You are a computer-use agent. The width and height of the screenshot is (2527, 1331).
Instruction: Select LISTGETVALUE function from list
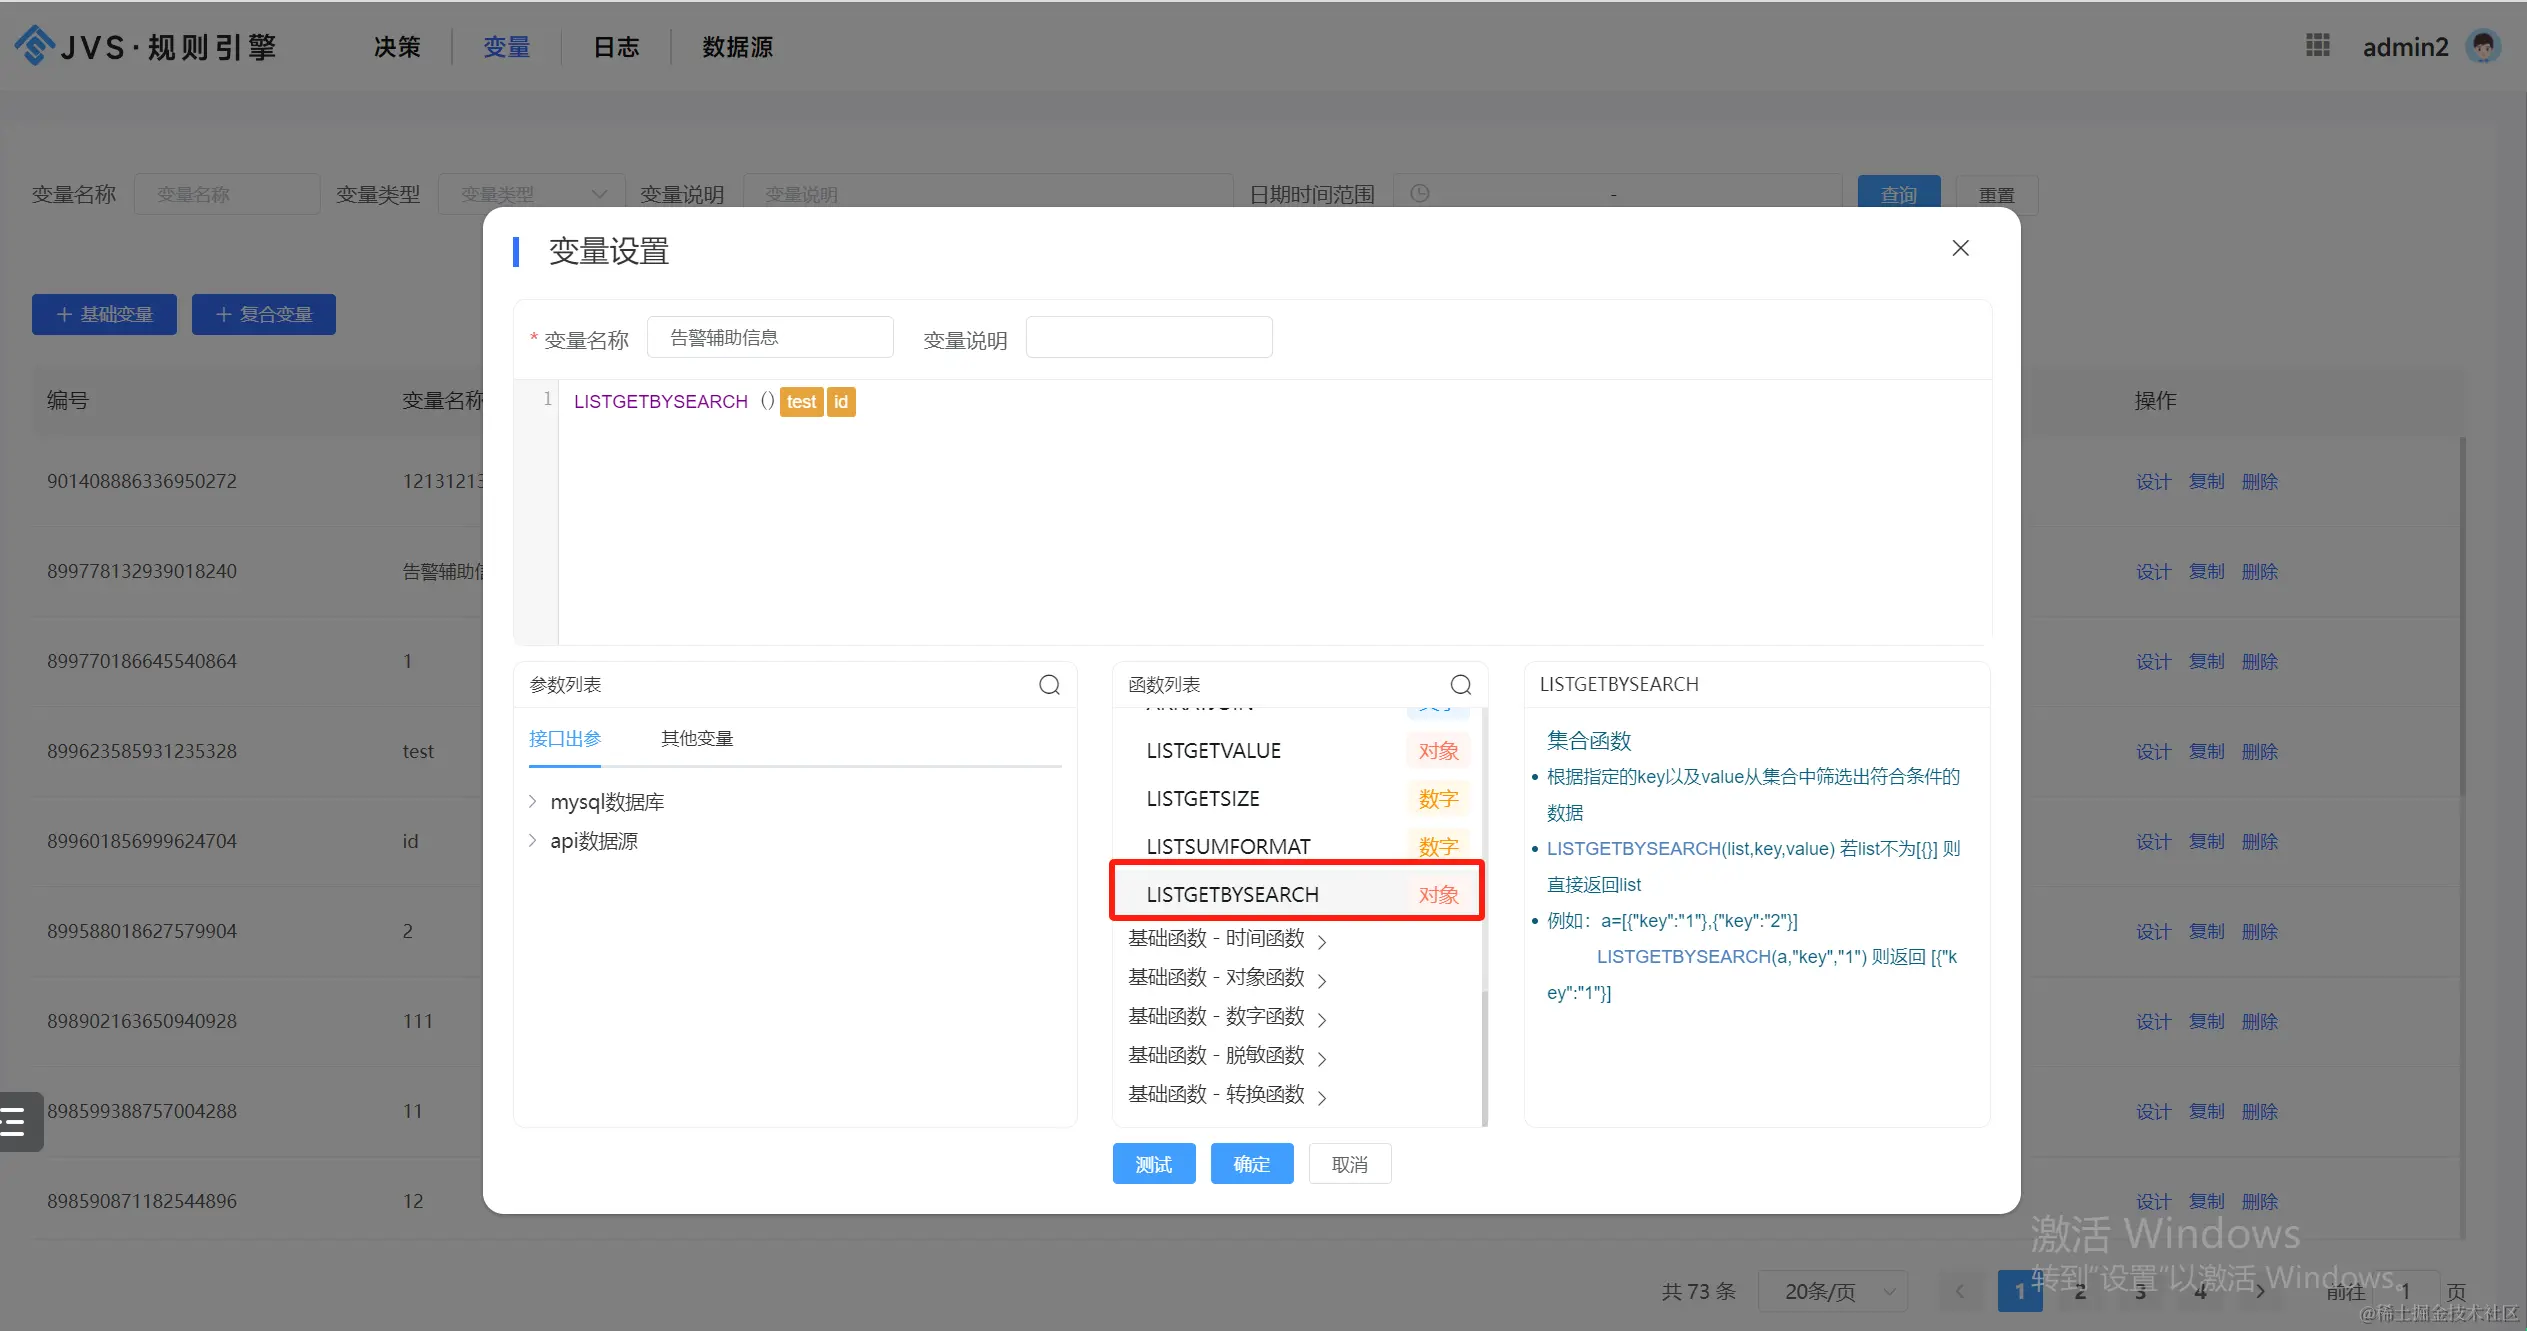1214,751
